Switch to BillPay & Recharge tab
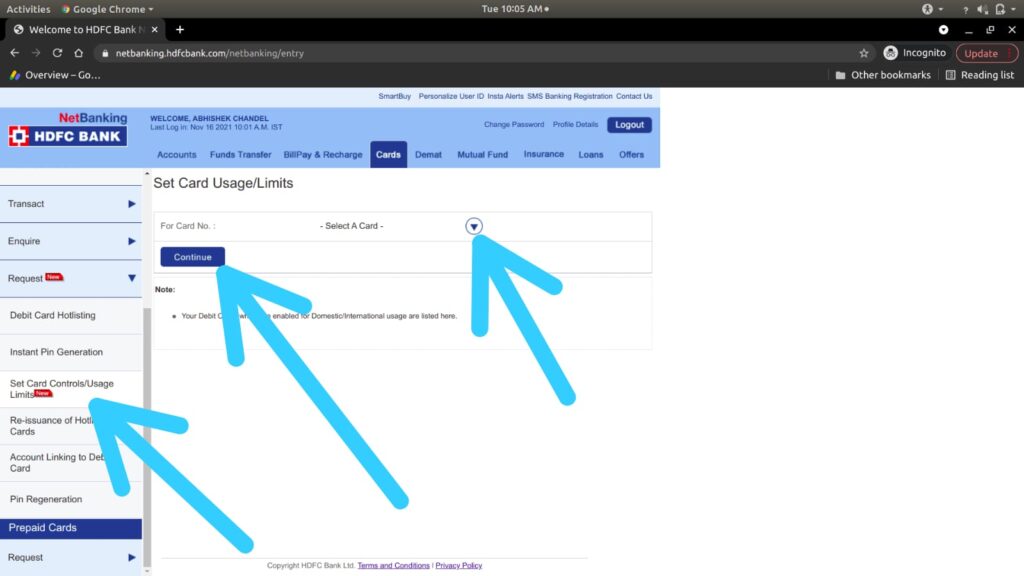1024x576 pixels. (x=323, y=155)
